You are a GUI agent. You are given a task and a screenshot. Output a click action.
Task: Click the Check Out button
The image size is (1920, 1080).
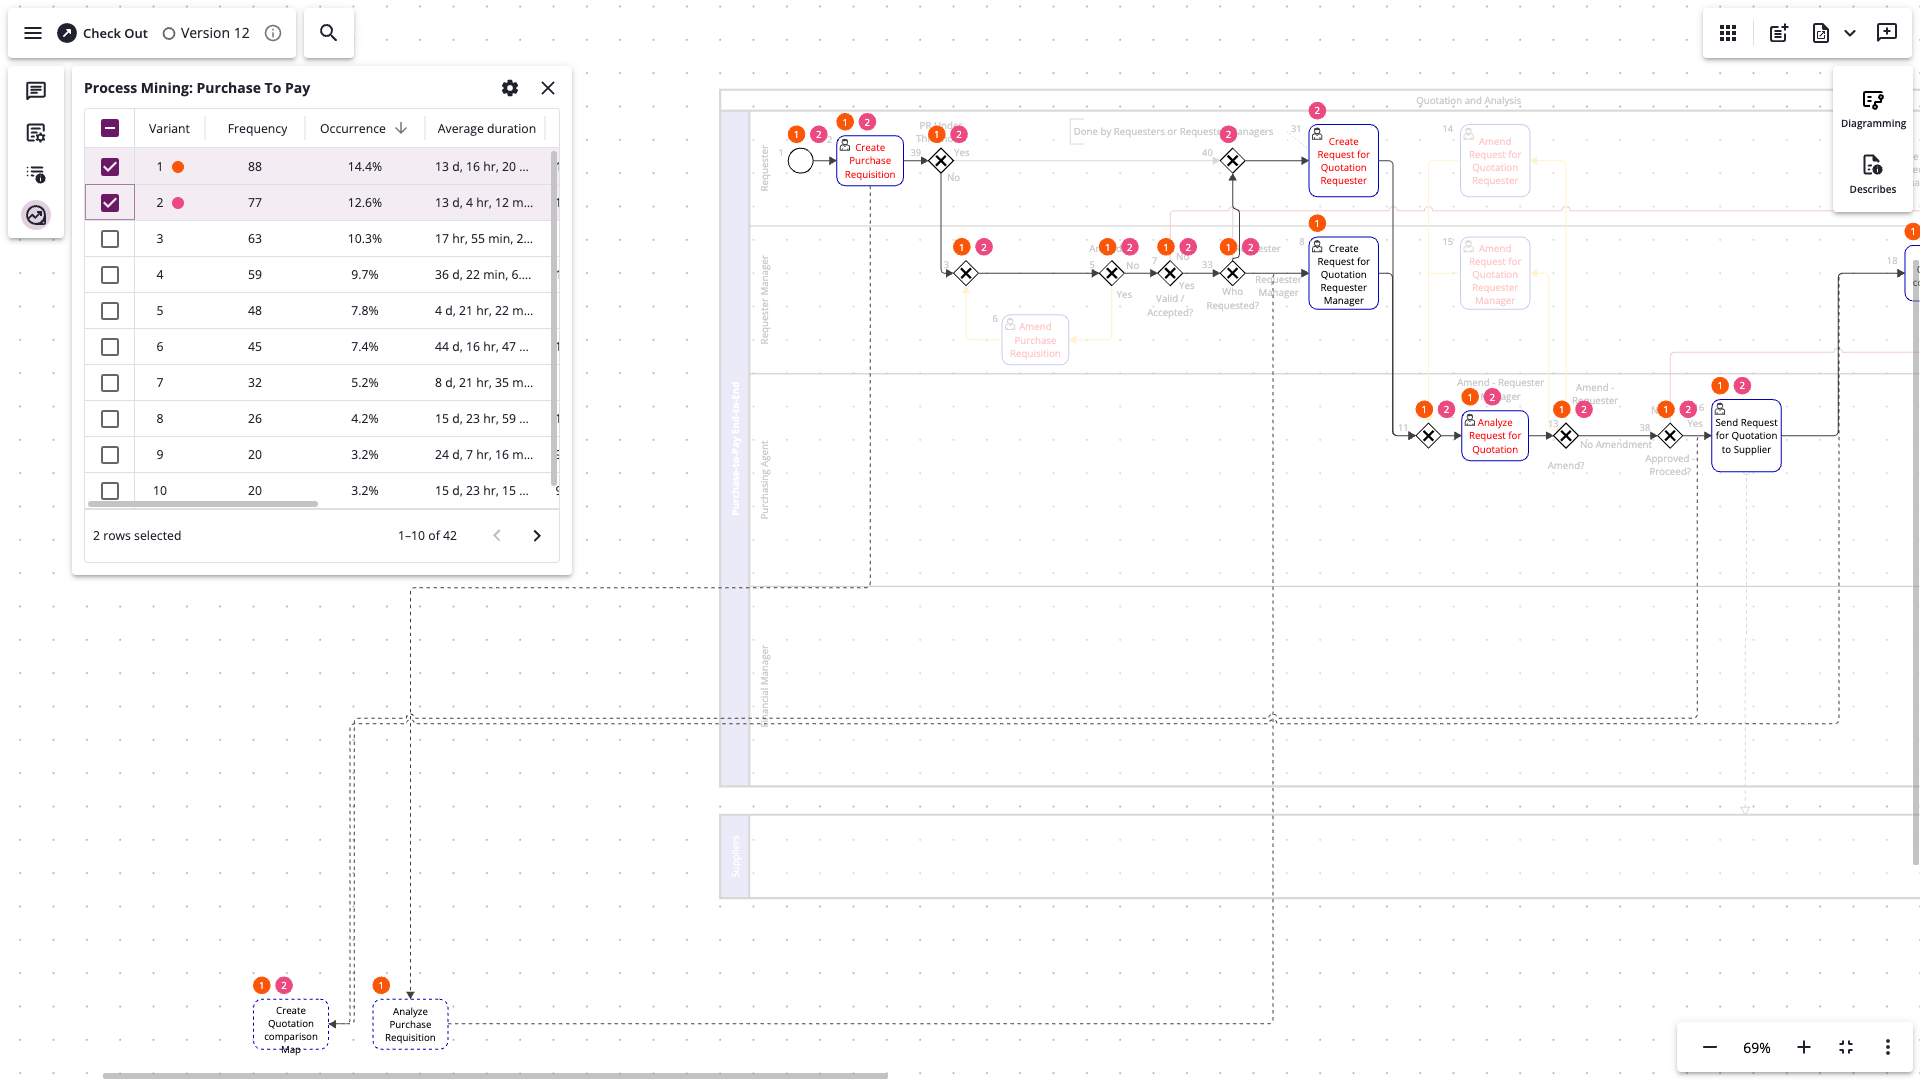[x=103, y=33]
